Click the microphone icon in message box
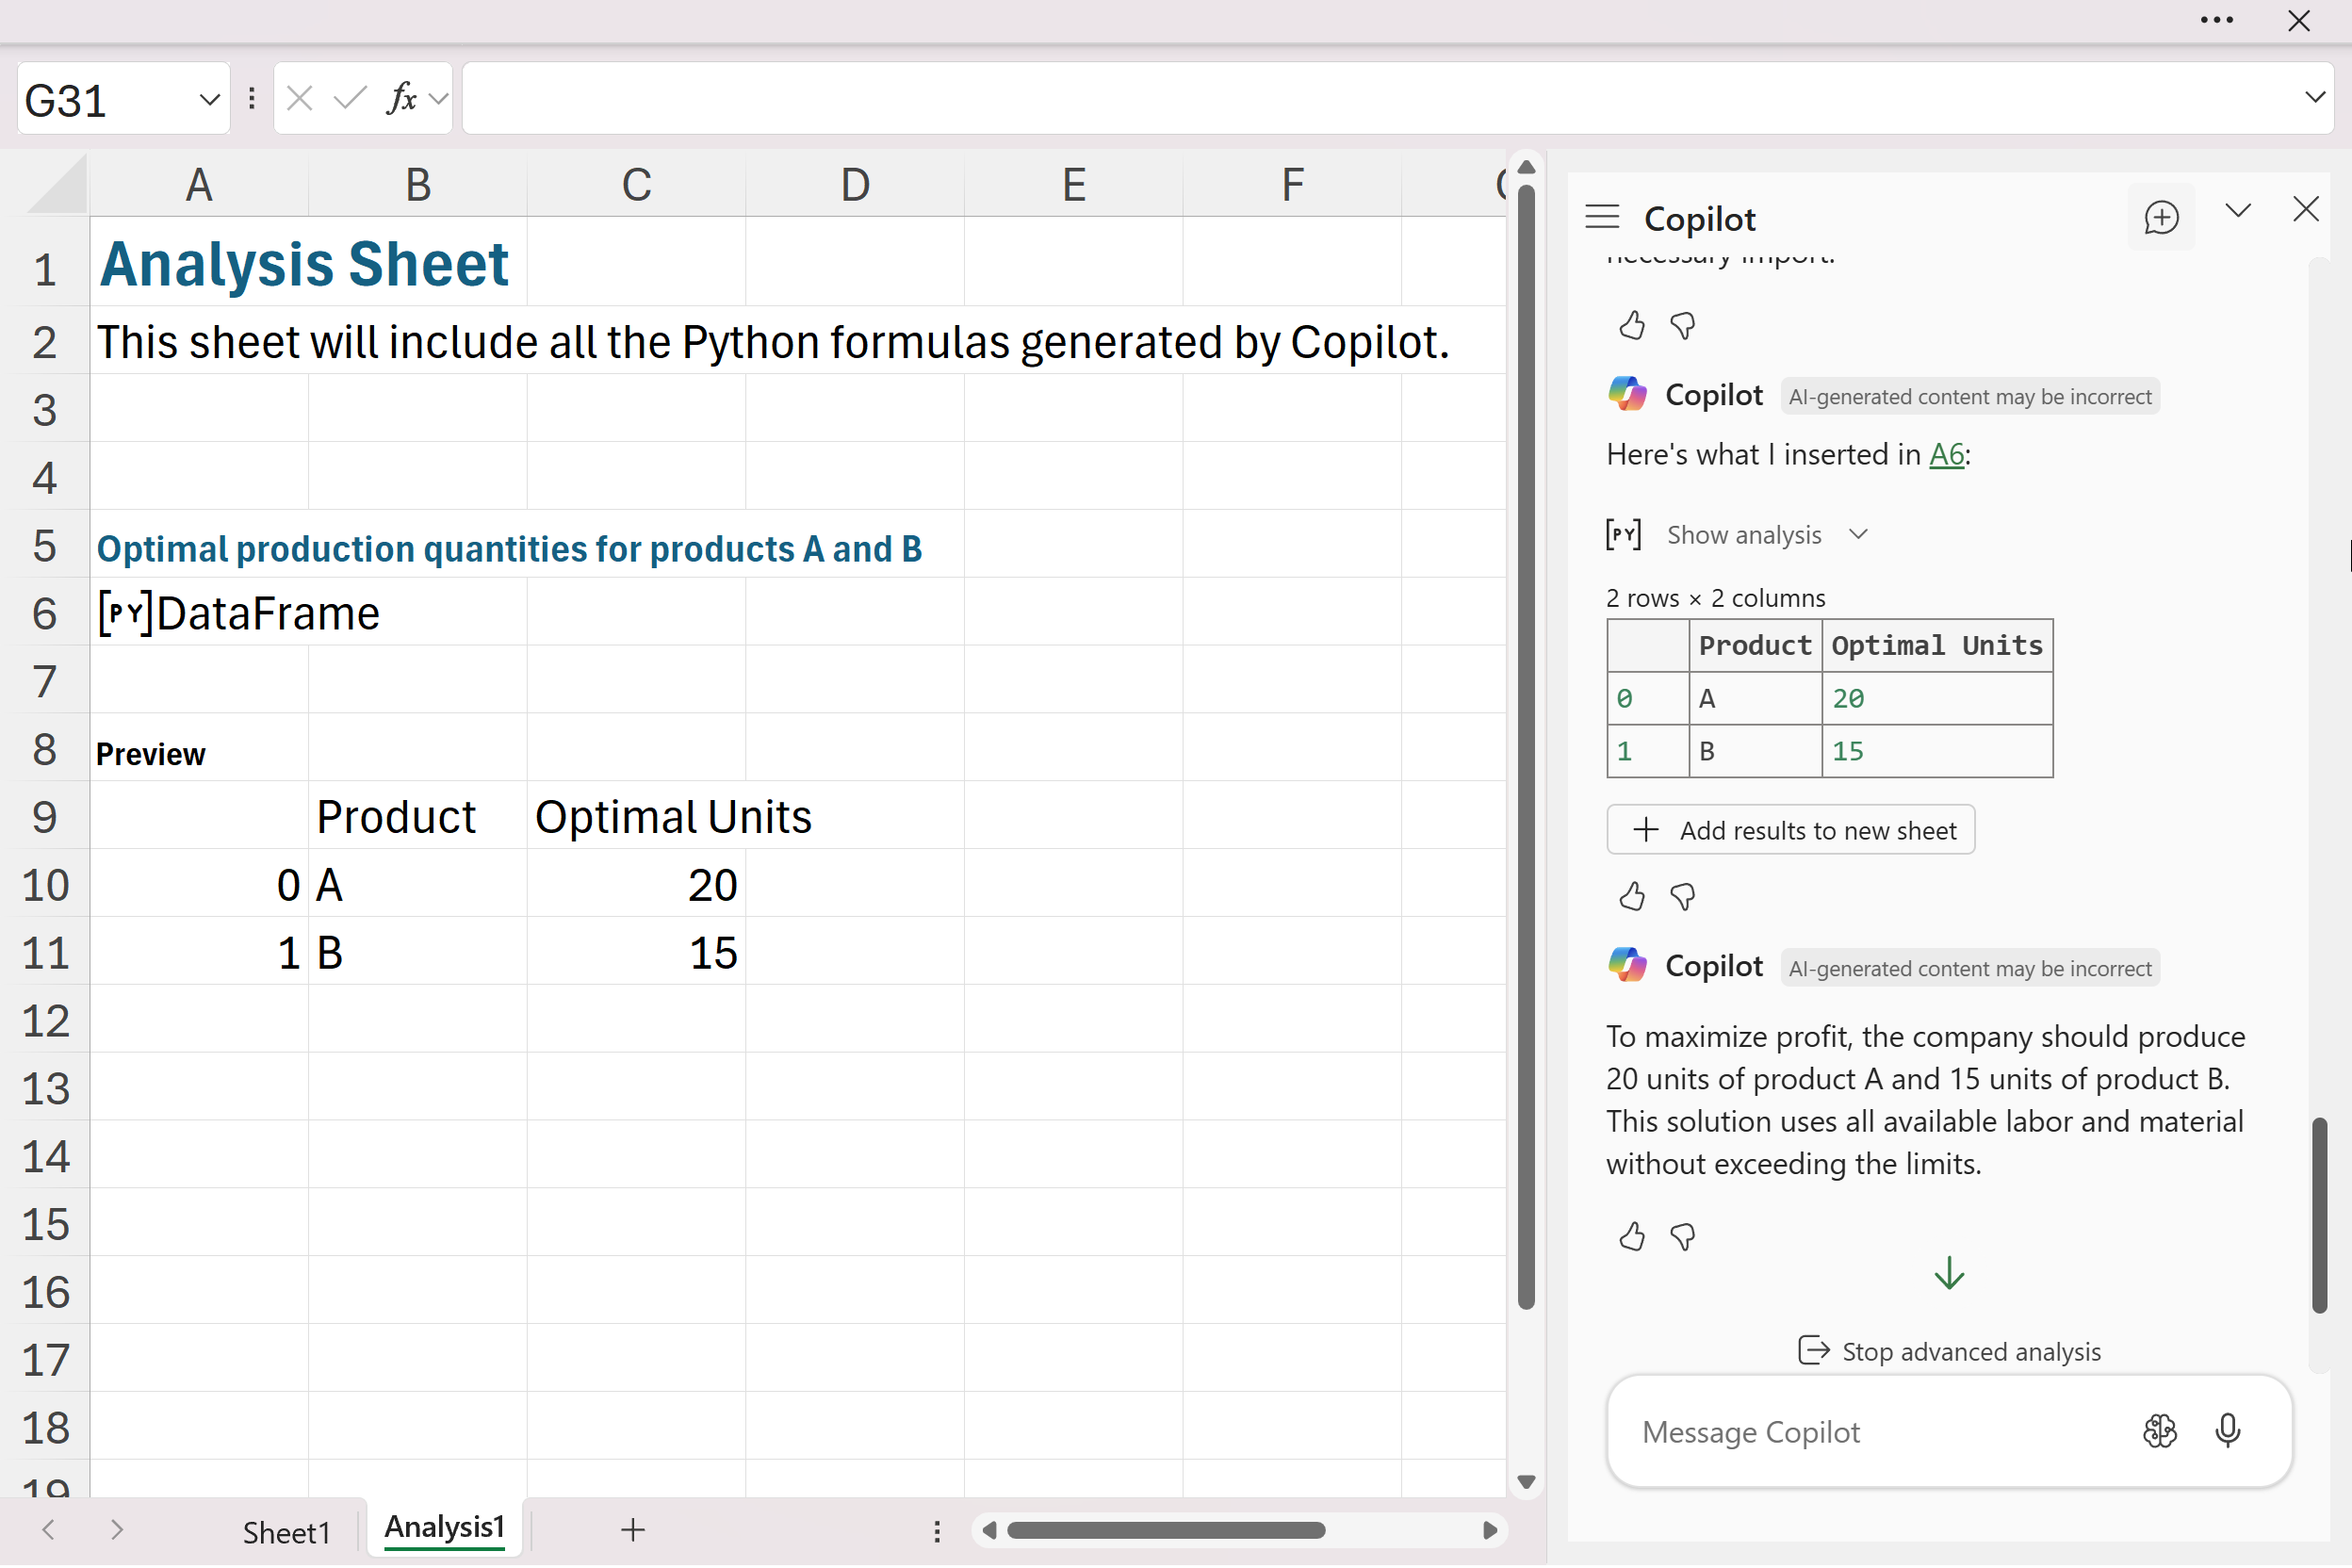The height and width of the screenshot is (1568, 2352). pyautogui.click(x=2227, y=1431)
